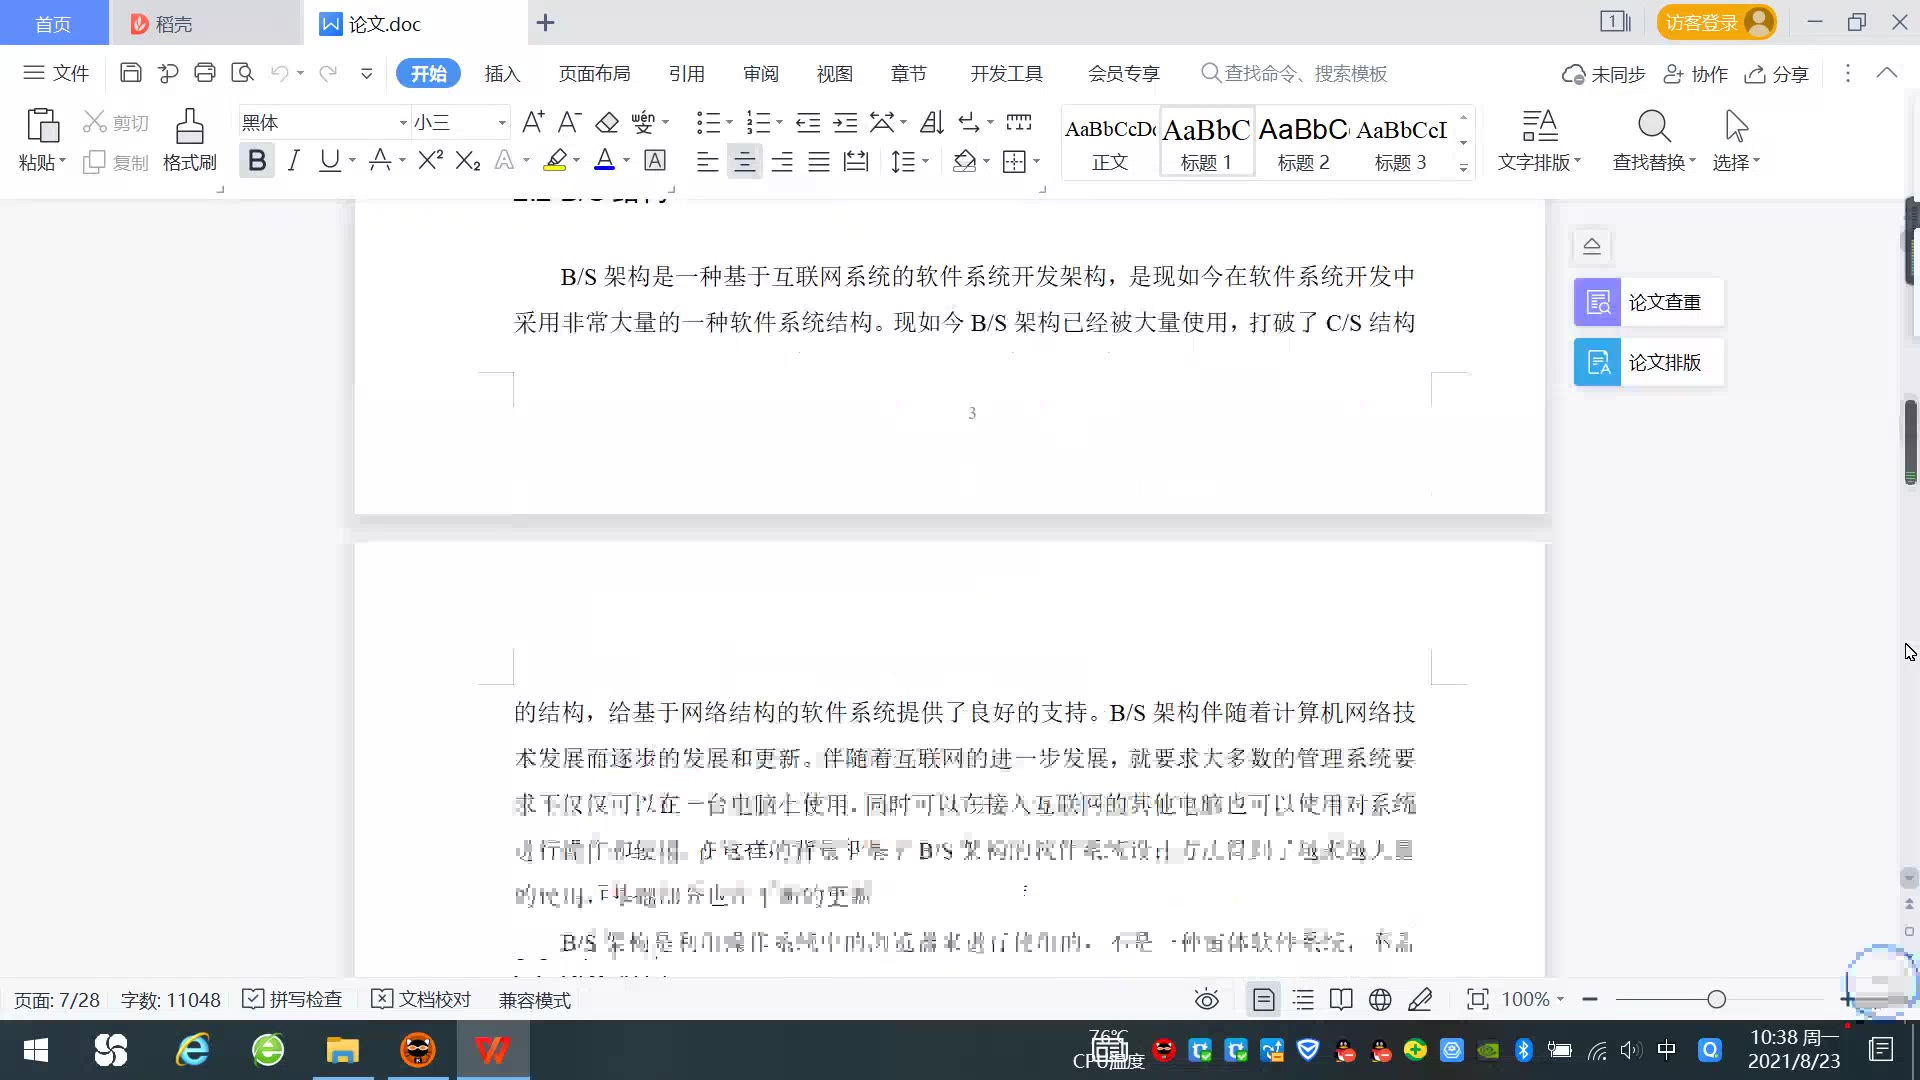This screenshot has height=1080, width=1920.
Task: Click the 论文查重 button
Action: [x=1648, y=302]
